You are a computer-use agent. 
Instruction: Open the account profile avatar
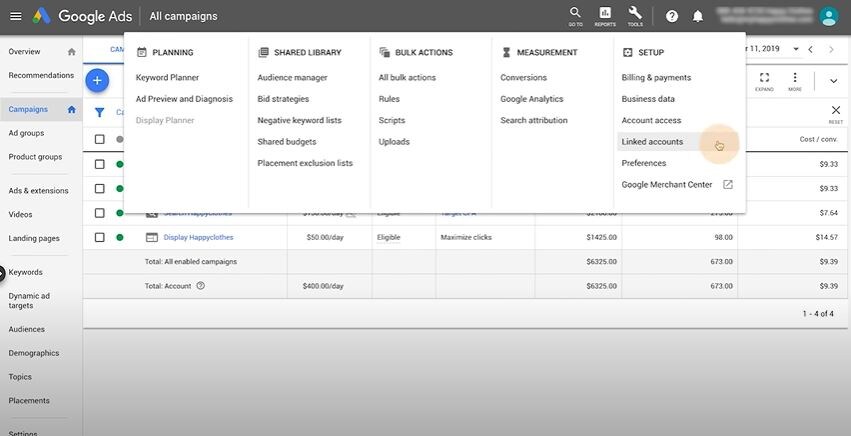(829, 16)
